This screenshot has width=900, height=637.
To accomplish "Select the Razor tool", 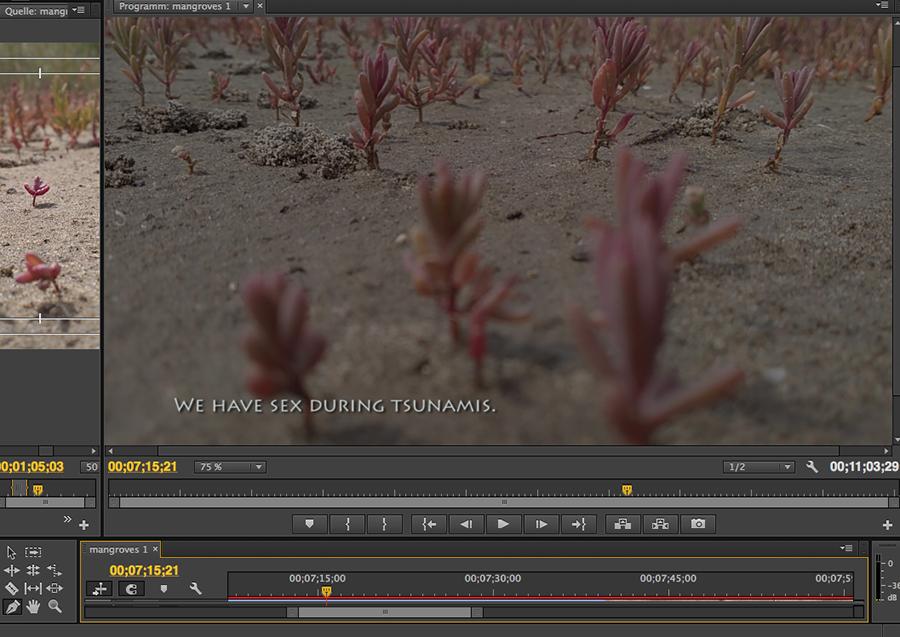I will [12, 588].
